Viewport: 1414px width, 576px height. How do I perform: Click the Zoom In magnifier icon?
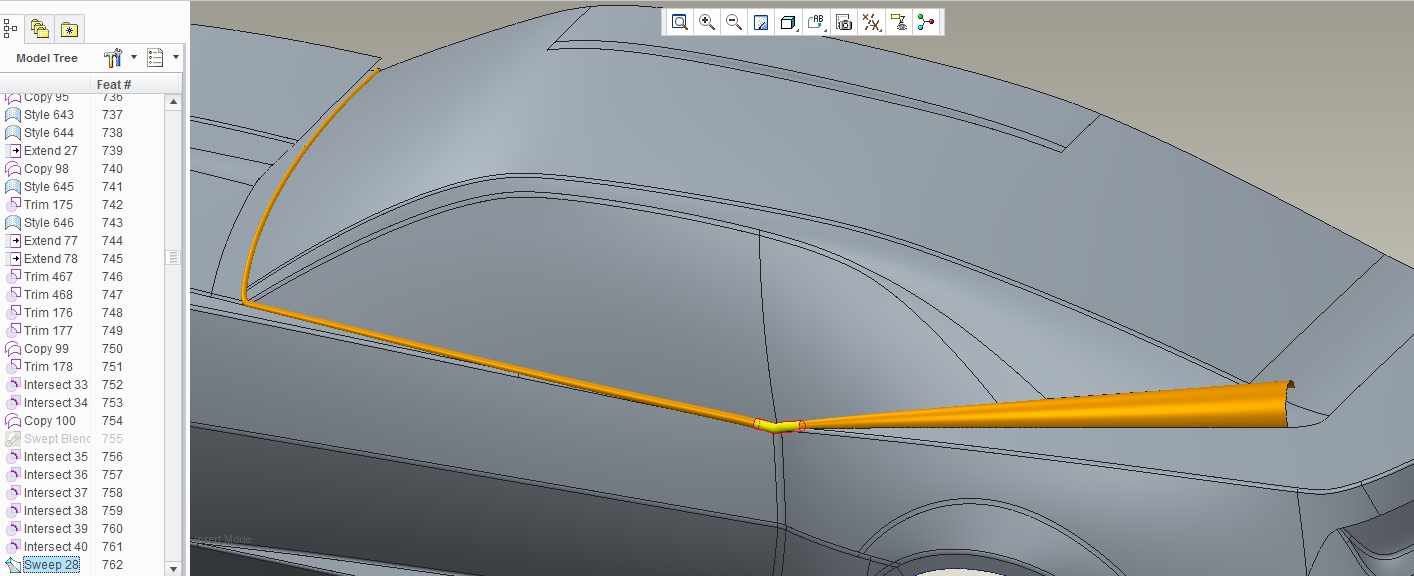[707, 22]
